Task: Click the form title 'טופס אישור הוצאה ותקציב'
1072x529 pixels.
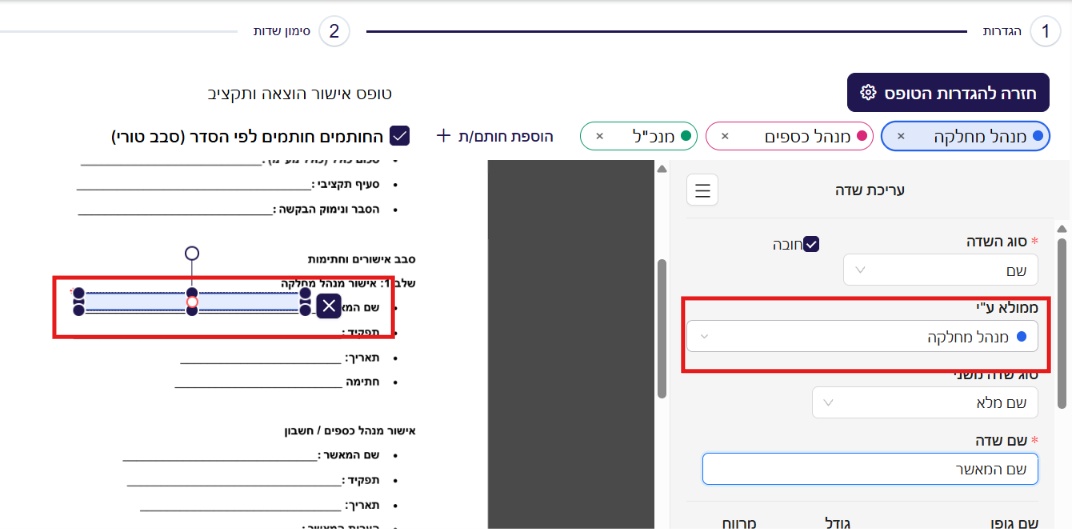Action: point(299,94)
